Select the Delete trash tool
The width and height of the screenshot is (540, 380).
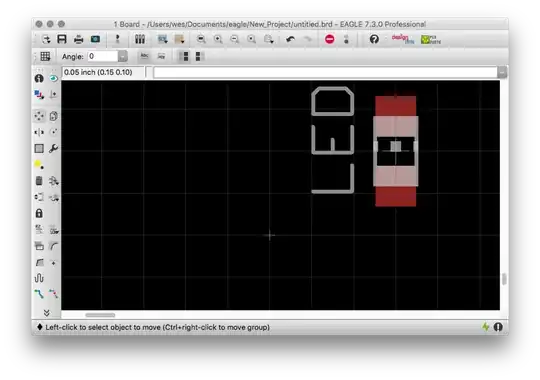[x=39, y=181]
